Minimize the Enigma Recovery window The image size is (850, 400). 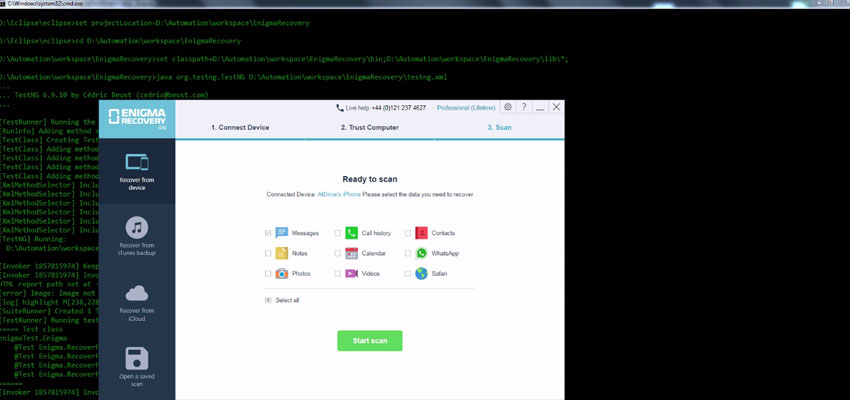tap(540, 107)
